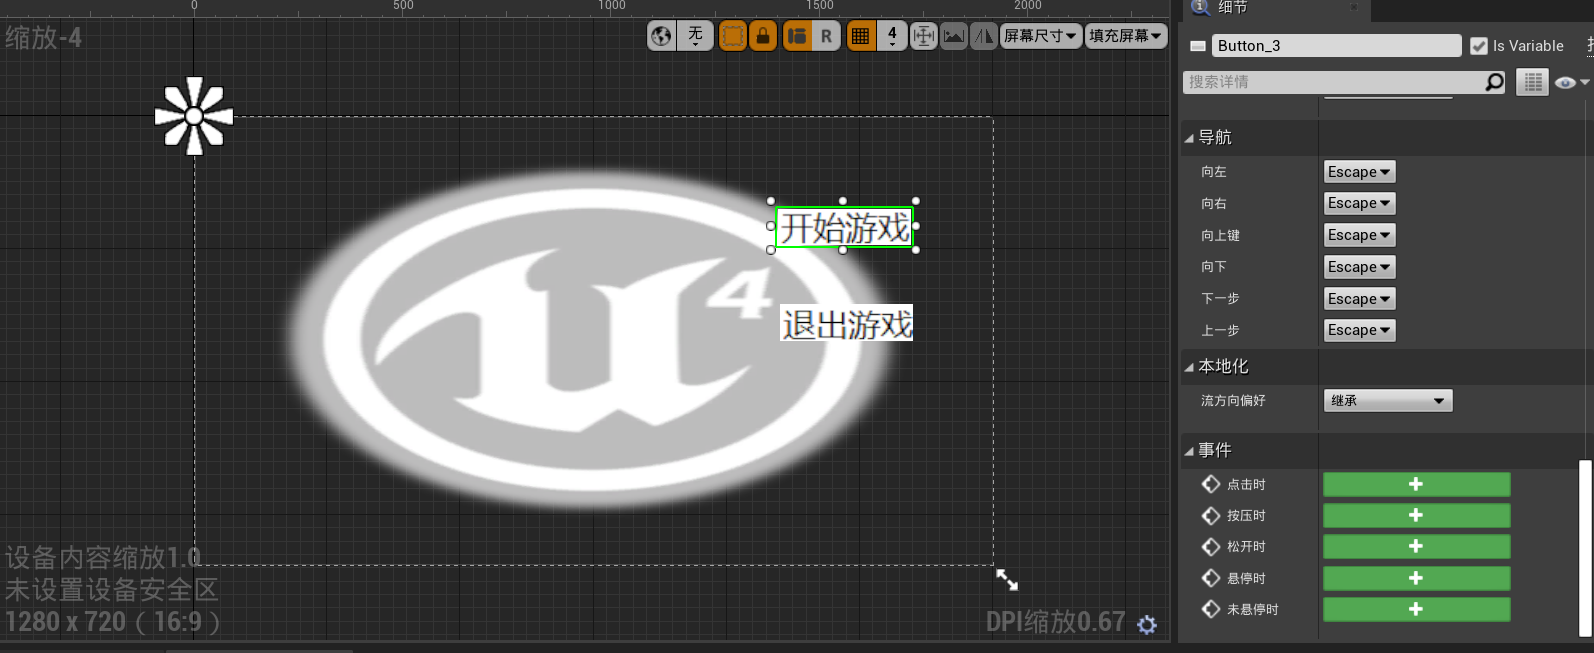The image size is (1594, 653).
Task: Click the widget name field Button_3
Action: [x=1336, y=46]
